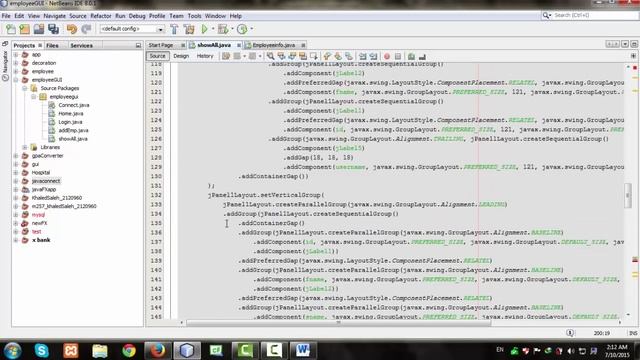Viewport: 640px width, 360px height.
Task: Select the Source view button
Action: click(x=157, y=56)
